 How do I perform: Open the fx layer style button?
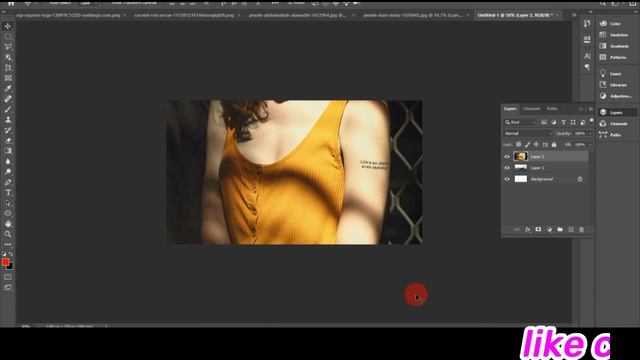[x=528, y=230]
